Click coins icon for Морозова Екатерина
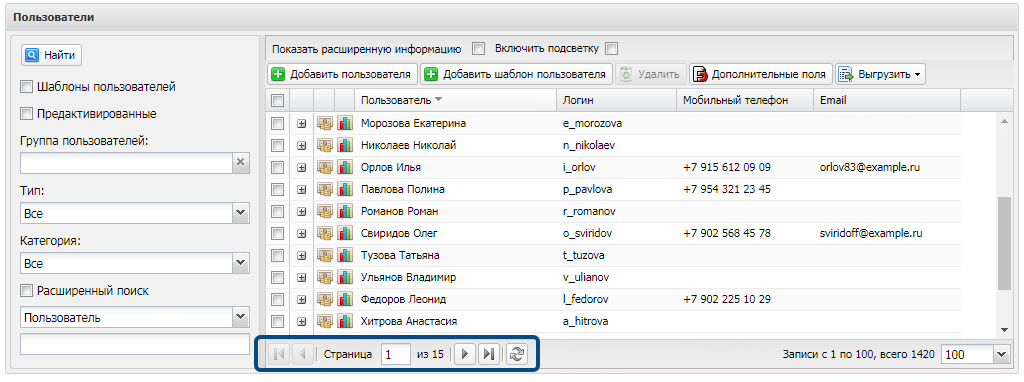The height and width of the screenshot is (382, 1024). [x=325, y=123]
